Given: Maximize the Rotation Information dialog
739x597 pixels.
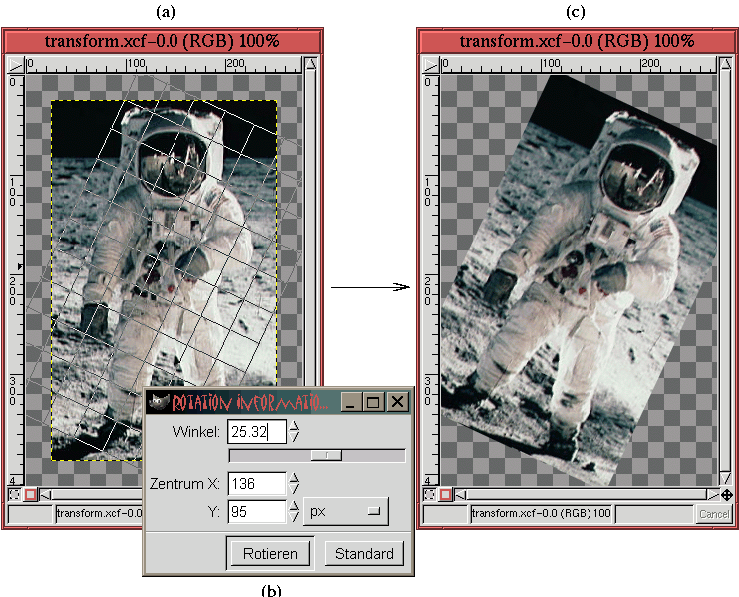Looking at the screenshot, I should pos(373,402).
